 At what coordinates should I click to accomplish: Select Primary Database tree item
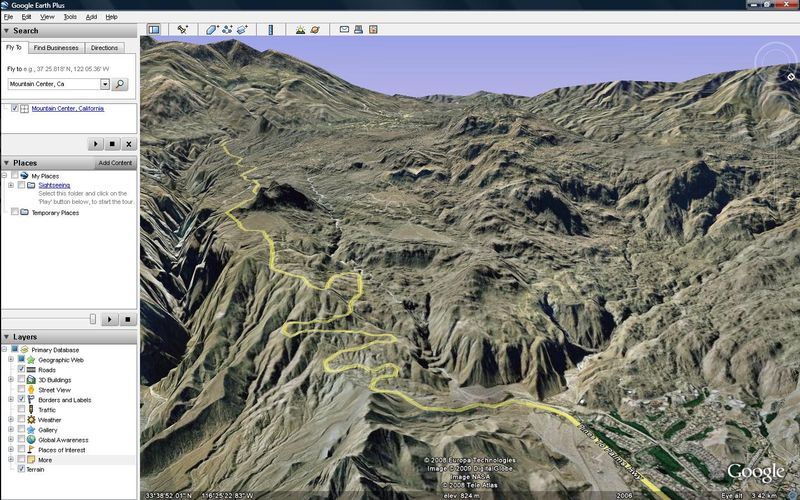[x=55, y=350]
